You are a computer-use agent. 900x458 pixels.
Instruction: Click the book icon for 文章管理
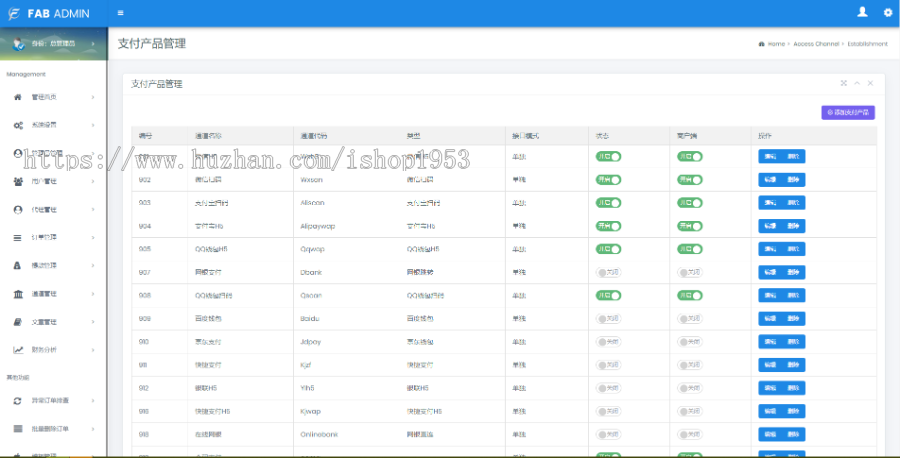tap(18, 322)
